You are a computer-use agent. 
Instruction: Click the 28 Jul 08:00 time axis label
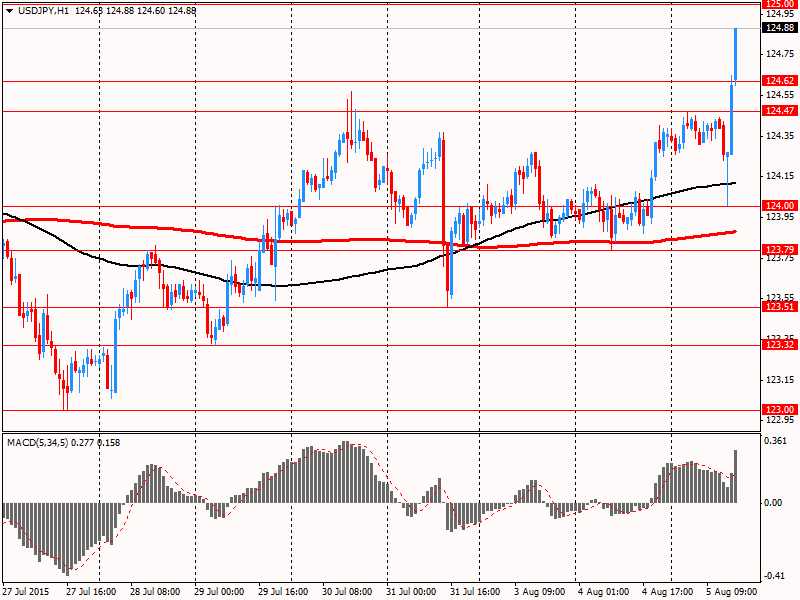tap(155, 592)
